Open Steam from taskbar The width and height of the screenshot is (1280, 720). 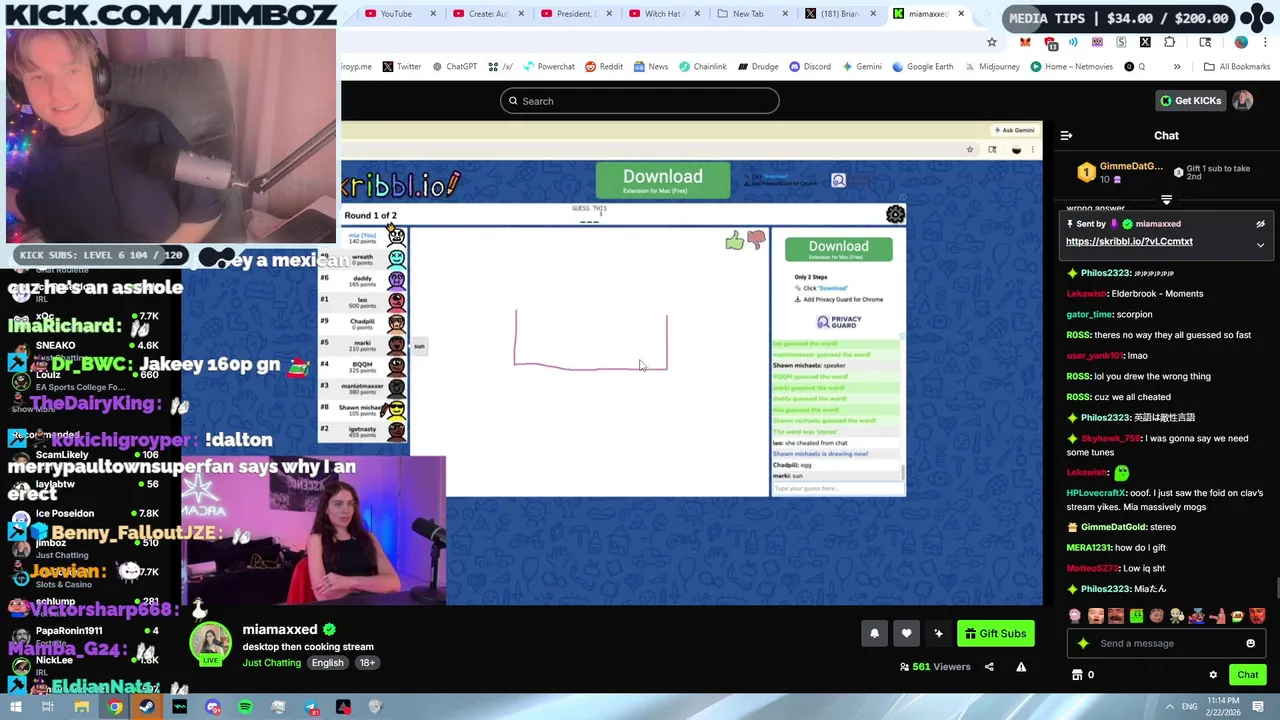147,707
